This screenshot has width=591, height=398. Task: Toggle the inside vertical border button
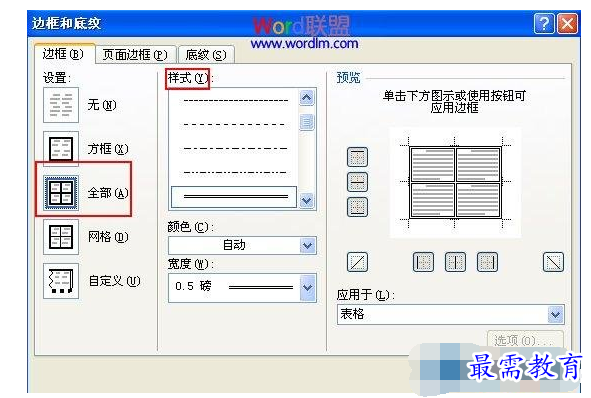point(455,262)
